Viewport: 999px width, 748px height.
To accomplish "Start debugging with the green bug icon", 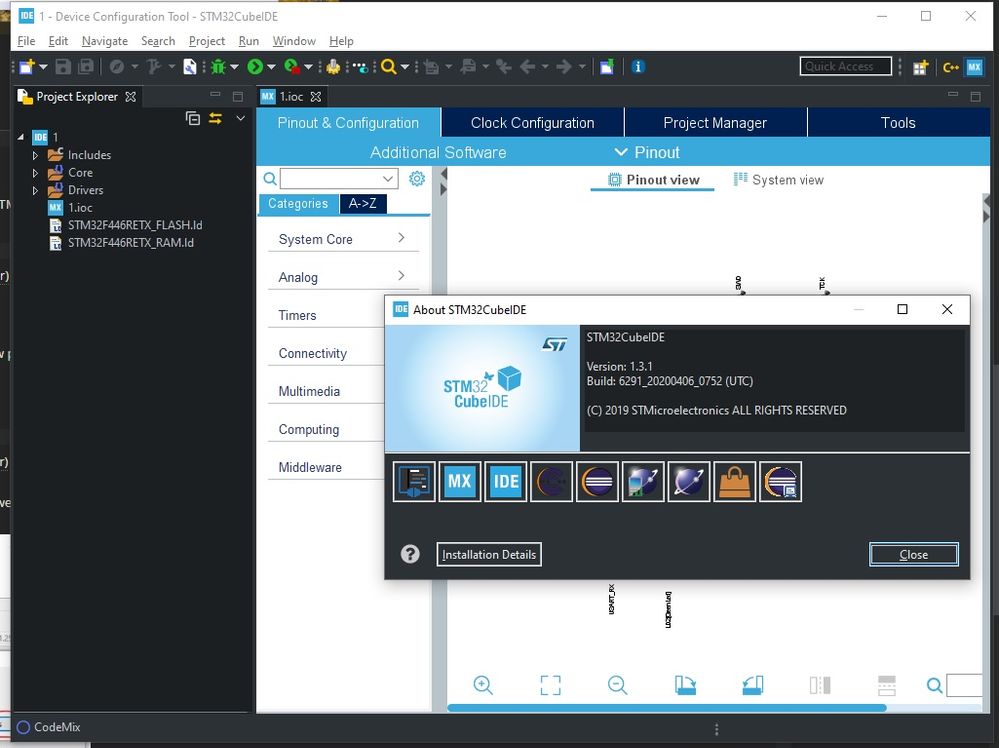I will coord(219,67).
